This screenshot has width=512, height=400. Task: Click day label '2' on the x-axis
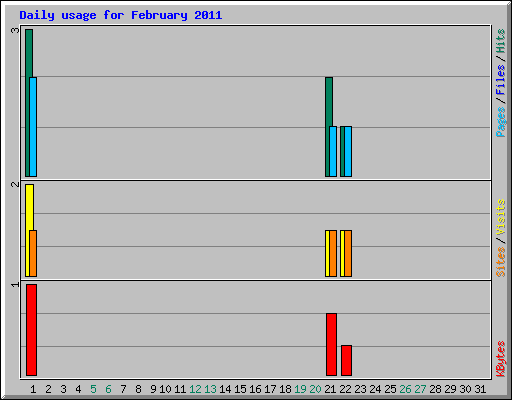48,389
